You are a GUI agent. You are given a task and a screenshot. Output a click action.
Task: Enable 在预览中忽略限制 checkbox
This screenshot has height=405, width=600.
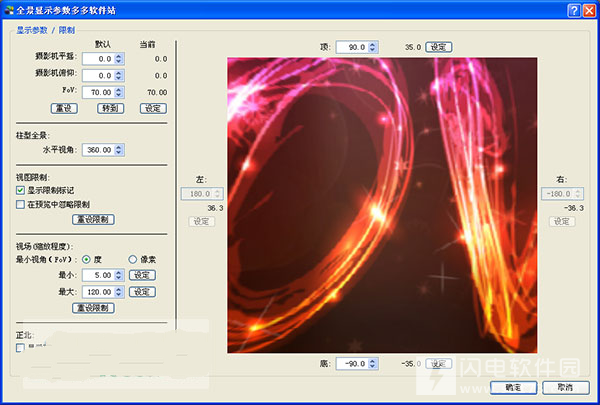[20, 204]
